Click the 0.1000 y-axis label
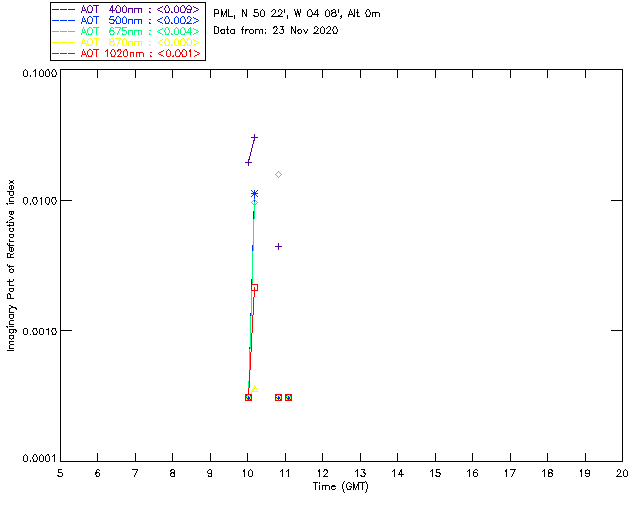Screen dimensions: 640x512 tap(40, 73)
